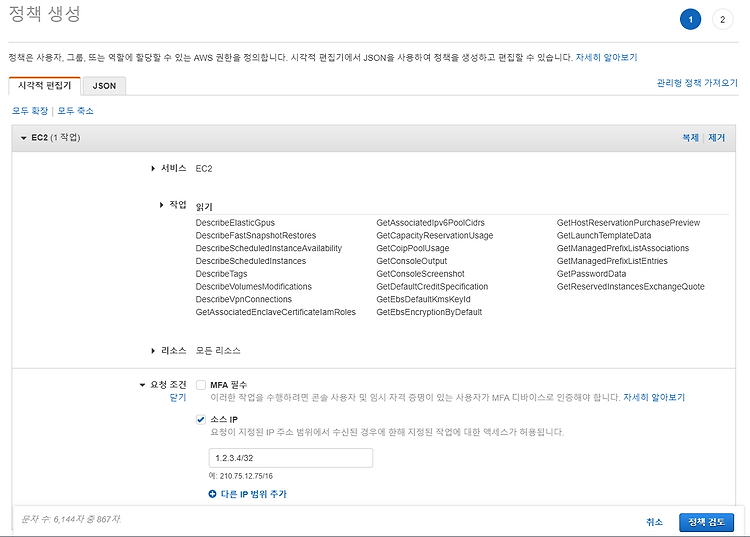Click the EC2 service value text

coord(204,168)
